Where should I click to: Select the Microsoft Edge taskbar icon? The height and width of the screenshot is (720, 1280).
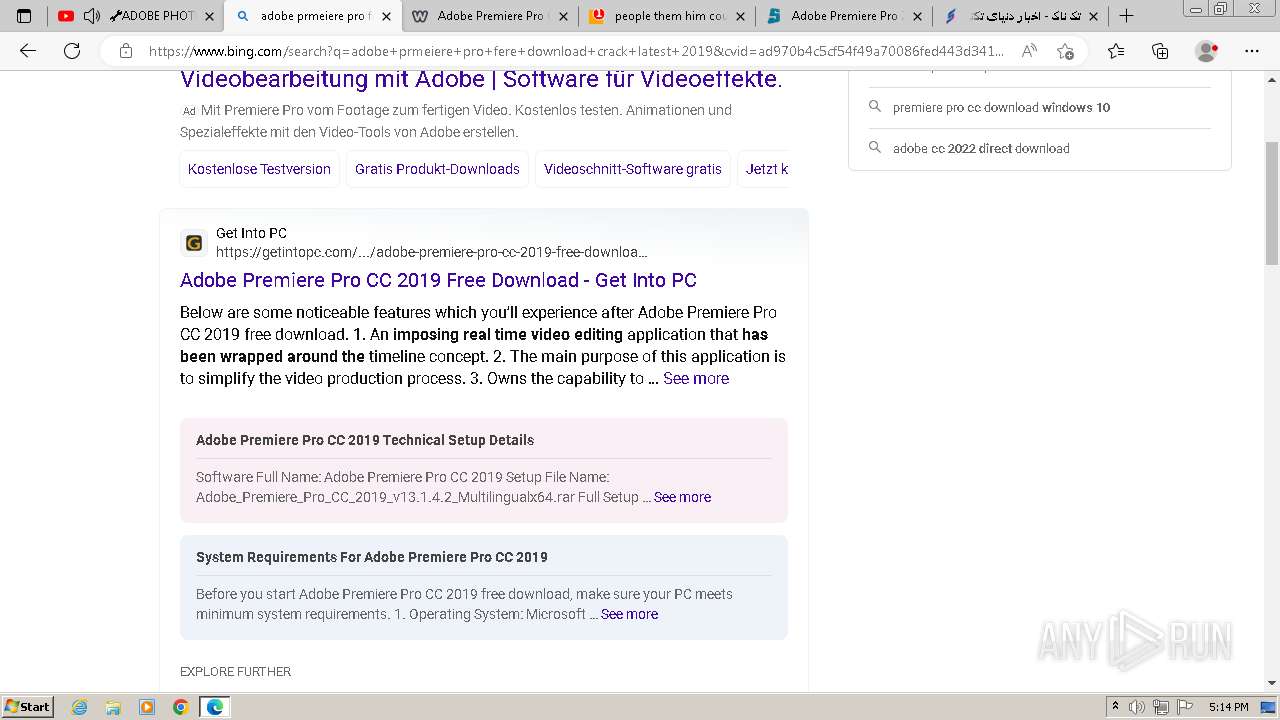coord(215,707)
